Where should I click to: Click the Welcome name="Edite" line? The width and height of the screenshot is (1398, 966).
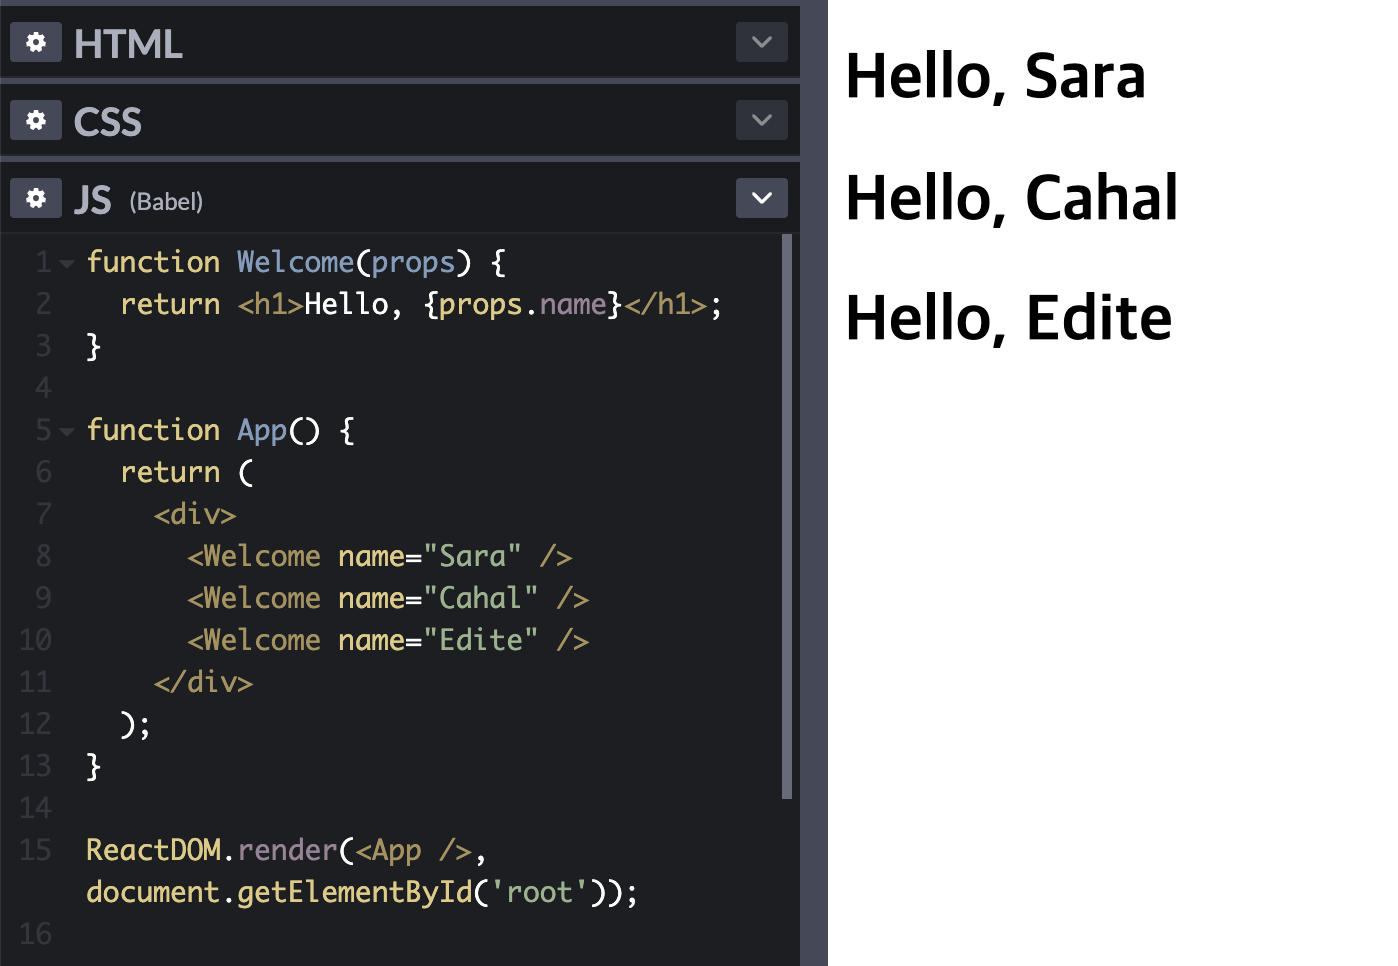click(x=388, y=640)
